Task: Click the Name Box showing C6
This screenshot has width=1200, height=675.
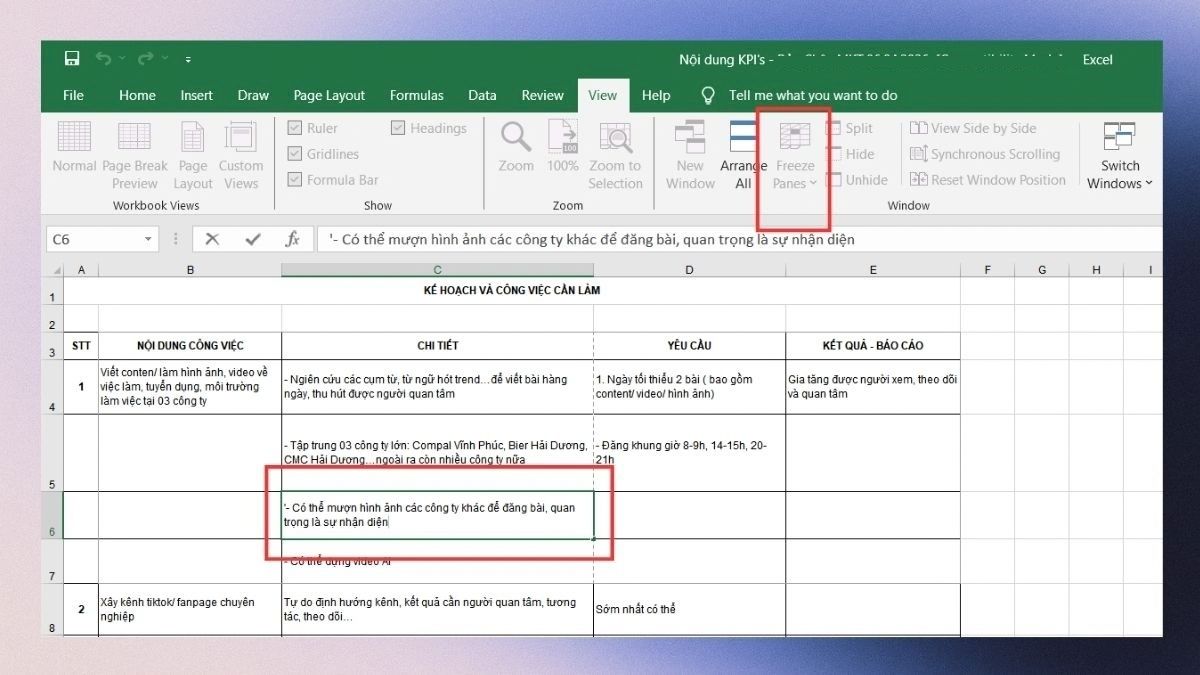Action: pyautogui.click(x=94, y=239)
